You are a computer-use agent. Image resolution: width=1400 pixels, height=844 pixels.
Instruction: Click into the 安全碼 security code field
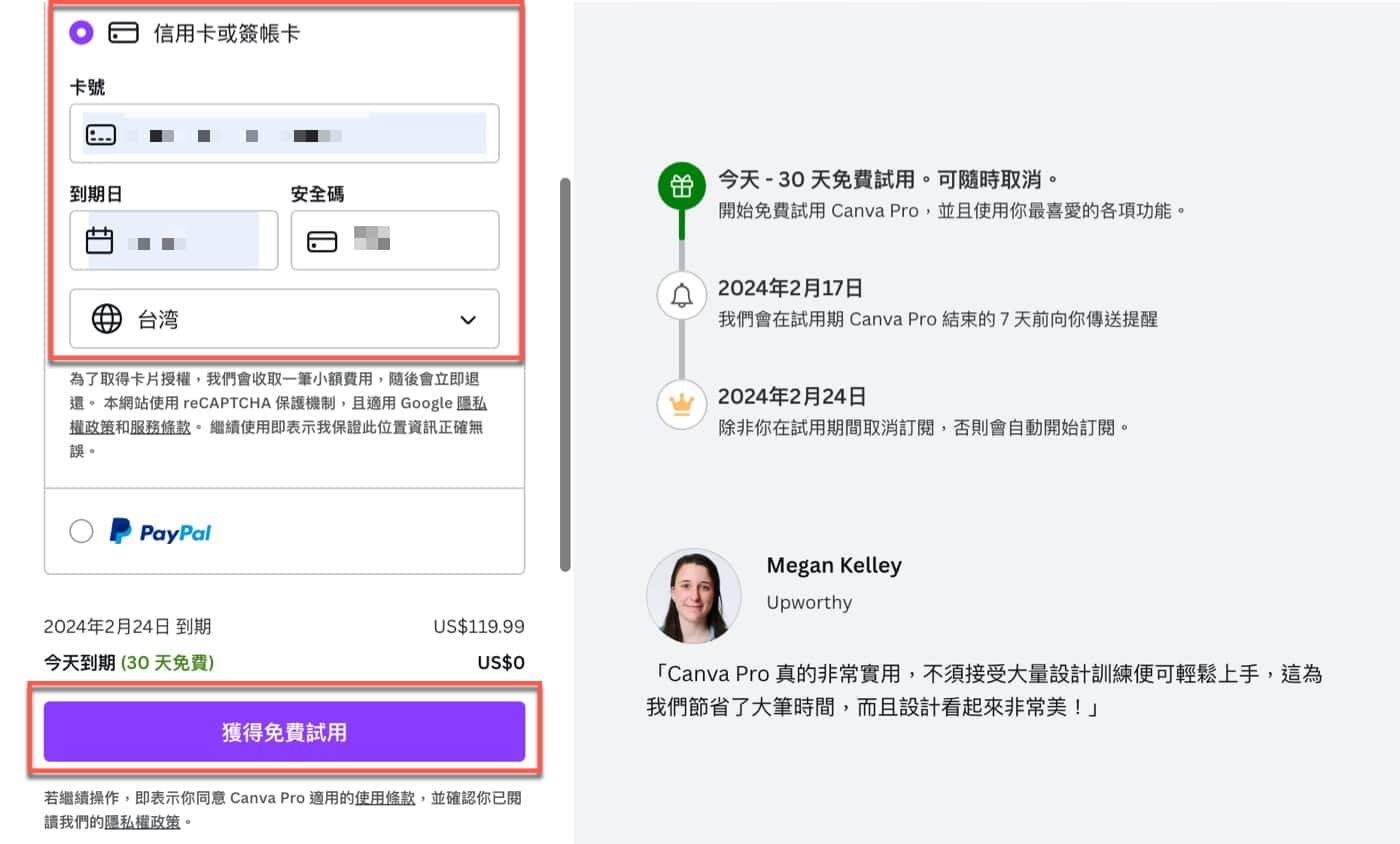pos(395,240)
